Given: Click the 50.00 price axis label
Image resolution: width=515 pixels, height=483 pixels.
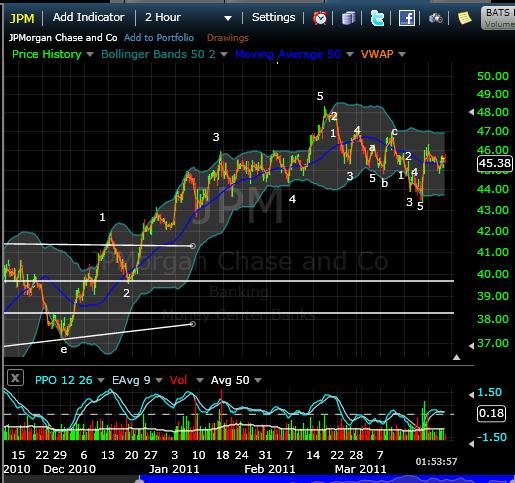Looking at the screenshot, I should point(493,76).
